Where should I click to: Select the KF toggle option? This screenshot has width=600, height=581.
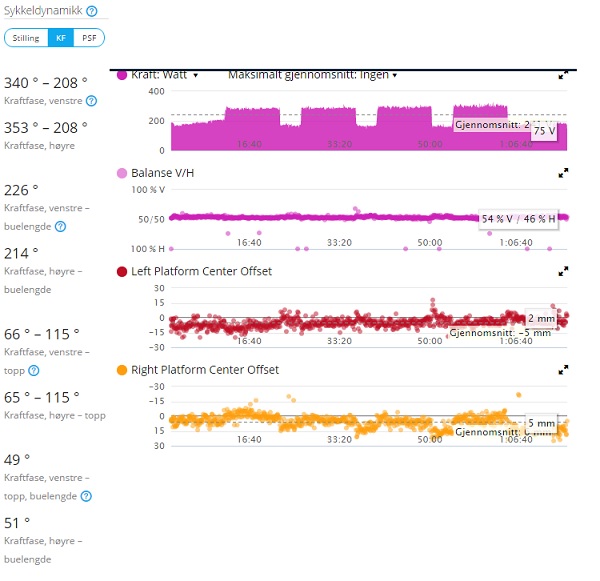click(61, 38)
